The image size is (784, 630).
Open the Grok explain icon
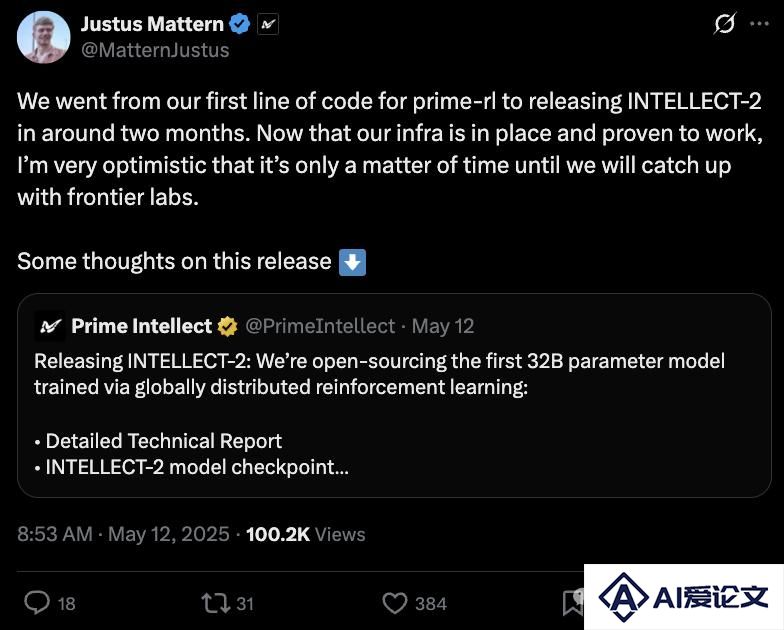[724, 24]
